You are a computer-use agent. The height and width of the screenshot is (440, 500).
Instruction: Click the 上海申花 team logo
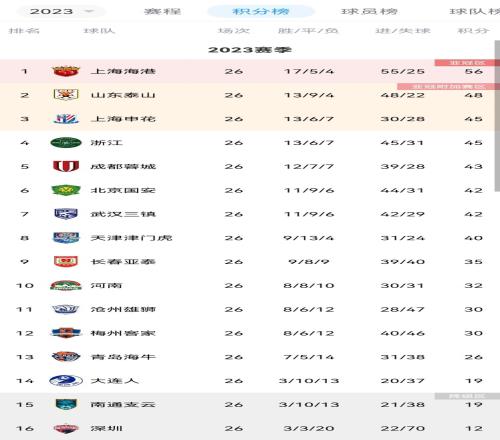66,119
